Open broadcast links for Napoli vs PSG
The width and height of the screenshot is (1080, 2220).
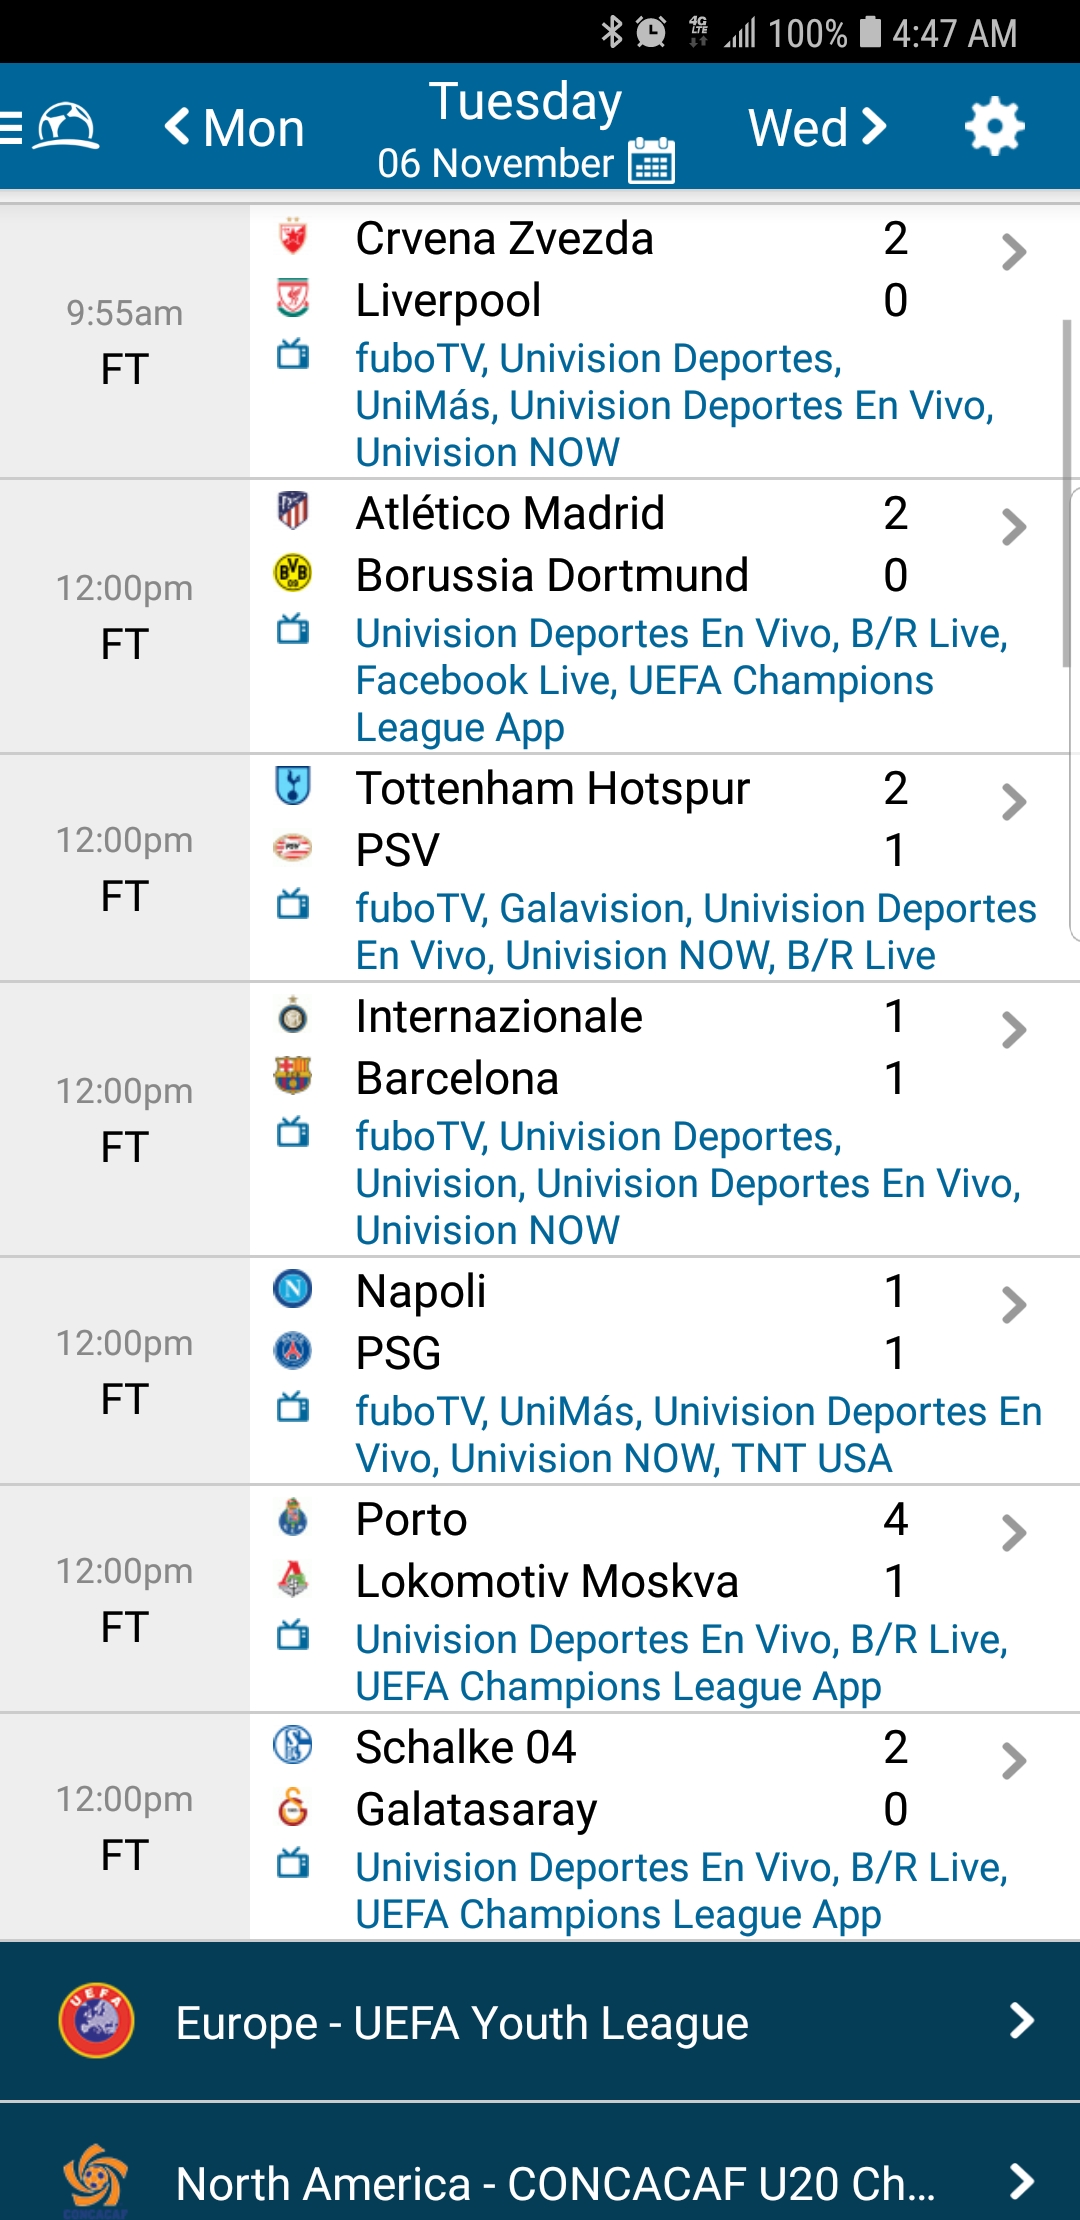tap(697, 1435)
